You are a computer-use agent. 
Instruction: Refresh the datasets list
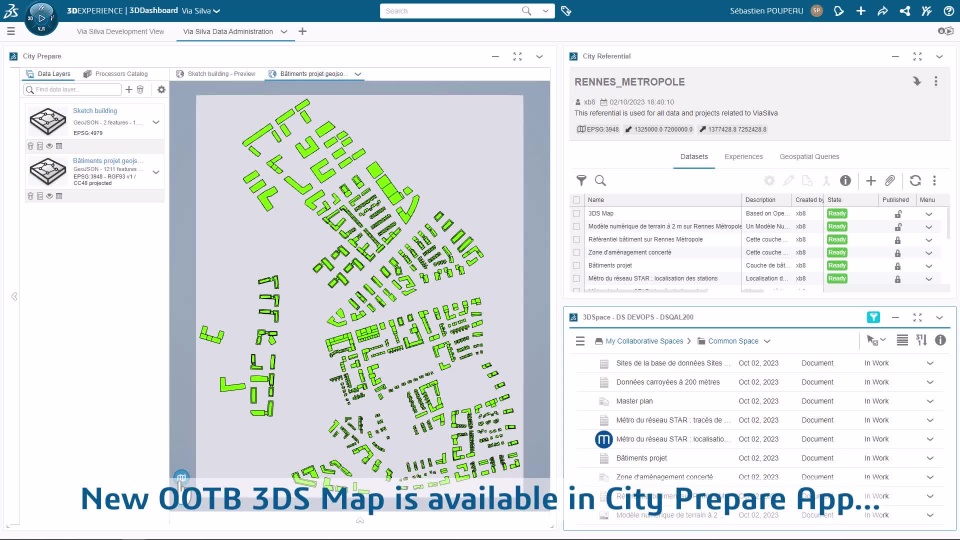[x=915, y=180]
